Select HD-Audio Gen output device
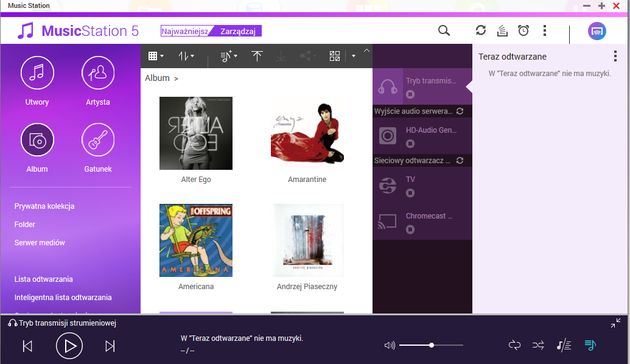This screenshot has height=364, width=630. tap(422, 136)
